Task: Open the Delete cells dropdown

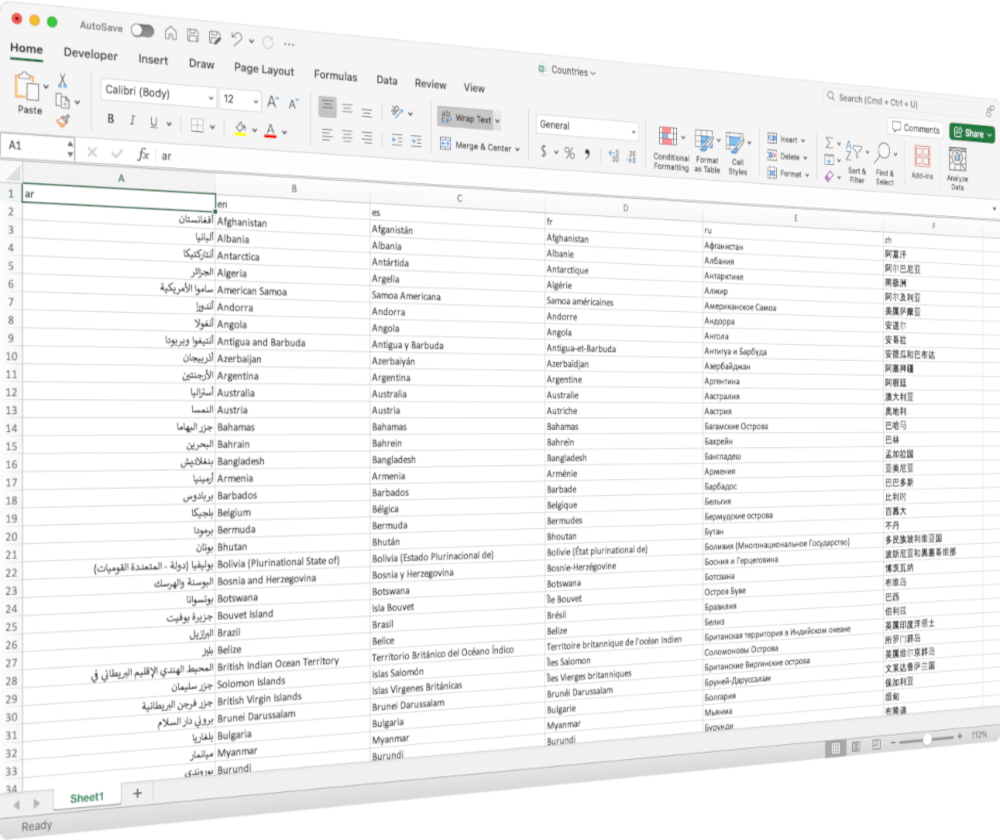Action: pyautogui.click(x=787, y=156)
